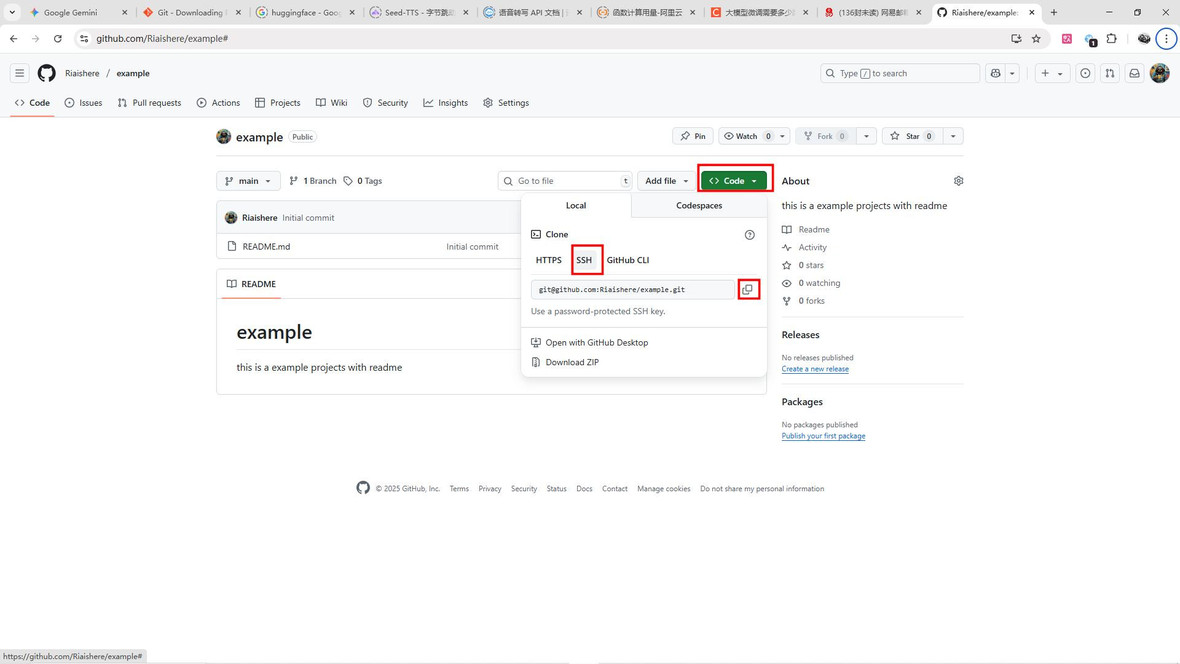Click the SSH clone URL text field
Screen dimensions: 1180x664
click(x=633, y=289)
